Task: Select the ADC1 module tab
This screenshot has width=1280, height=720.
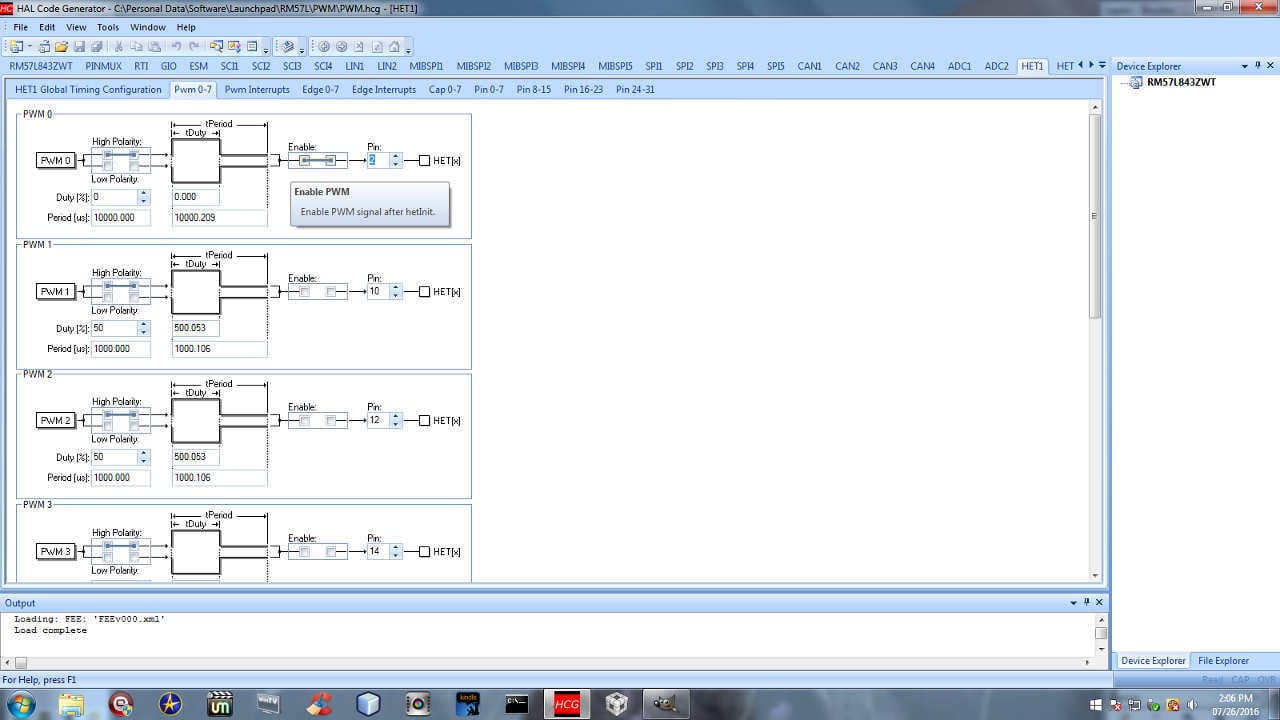Action: [x=959, y=66]
